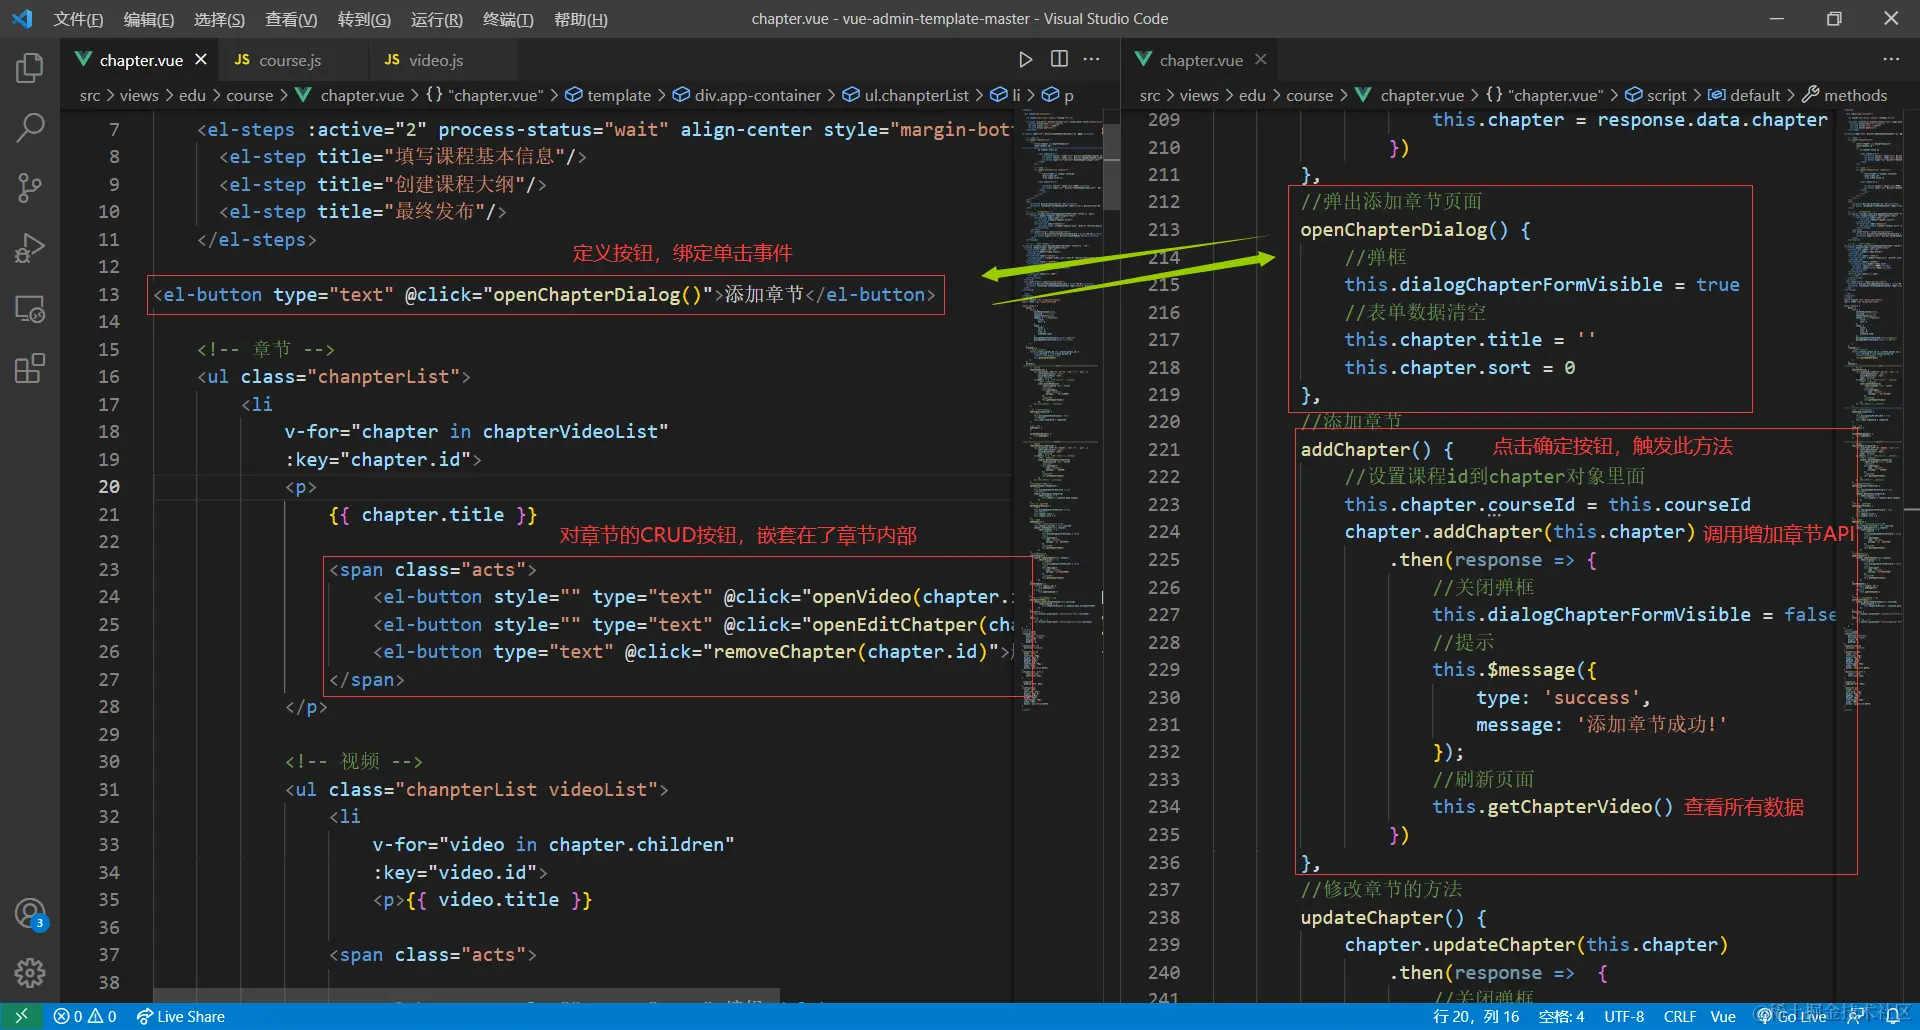Viewport: 1920px width, 1030px height.
Task: Click the errors and warnings indicator
Action: (x=85, y=1016)
